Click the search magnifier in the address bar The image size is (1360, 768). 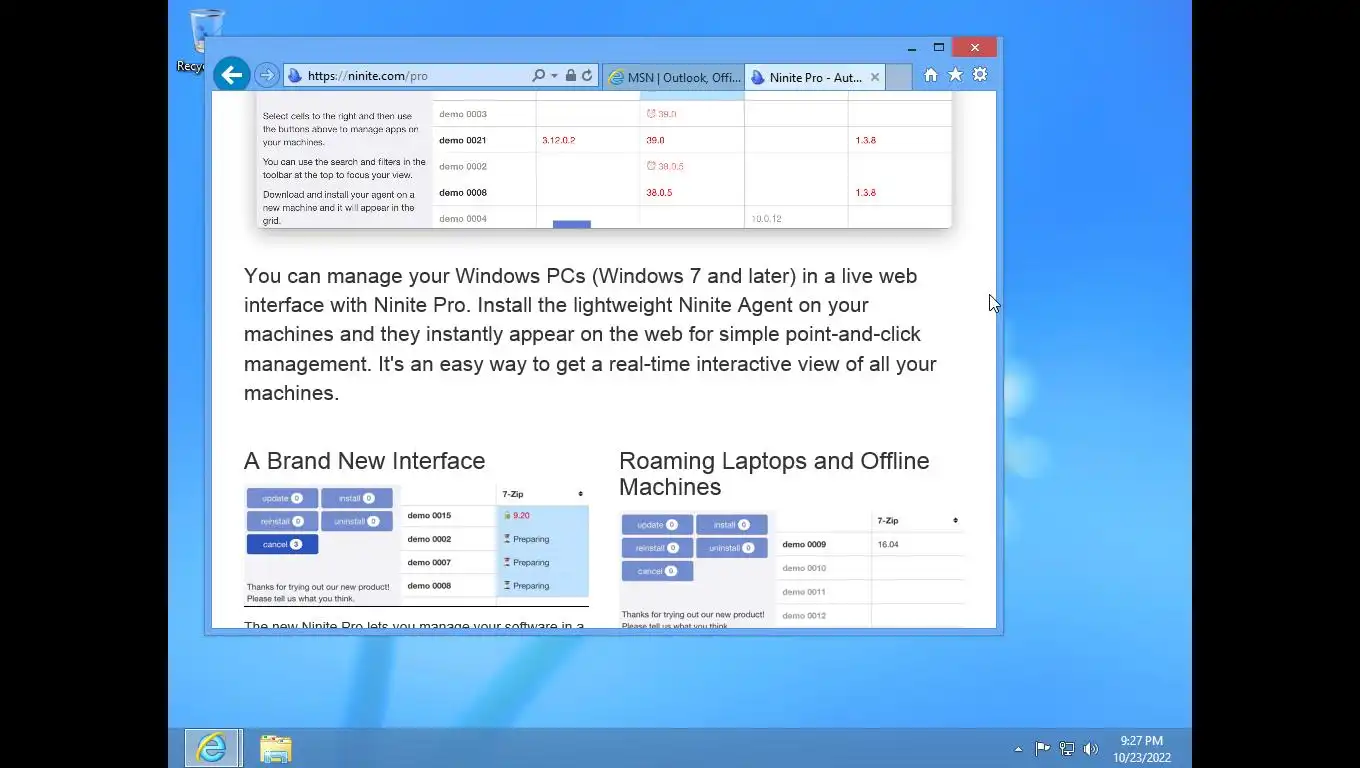539,76
